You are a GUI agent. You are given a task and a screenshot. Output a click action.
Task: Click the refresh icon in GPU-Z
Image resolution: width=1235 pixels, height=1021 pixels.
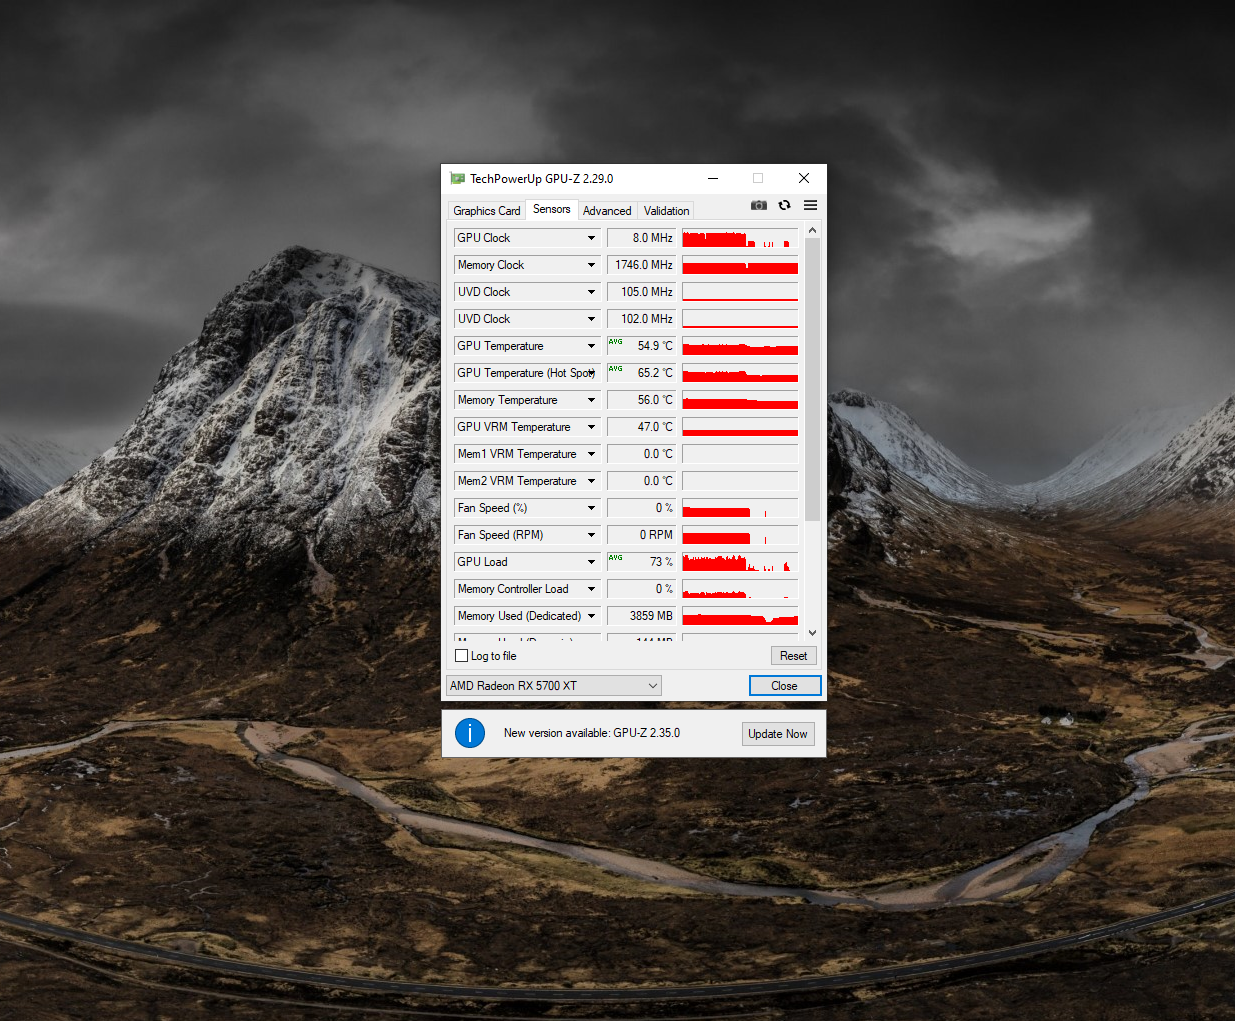click(x=785, y=205)
